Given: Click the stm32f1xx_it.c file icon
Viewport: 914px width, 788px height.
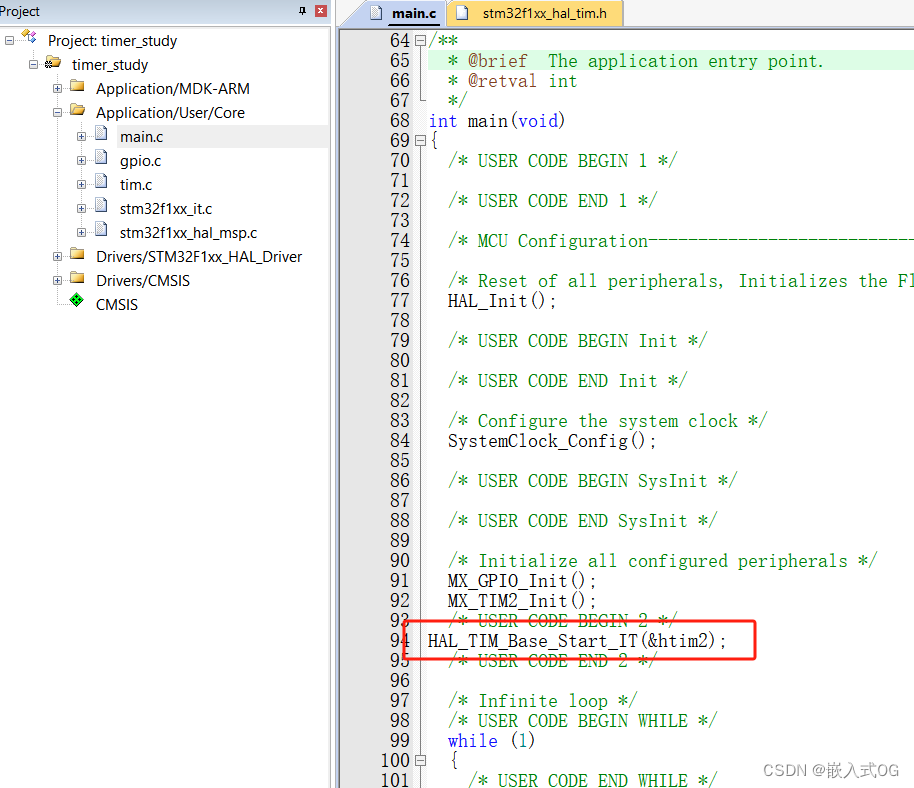Looking at the screenshot, I should coord(101,205).
